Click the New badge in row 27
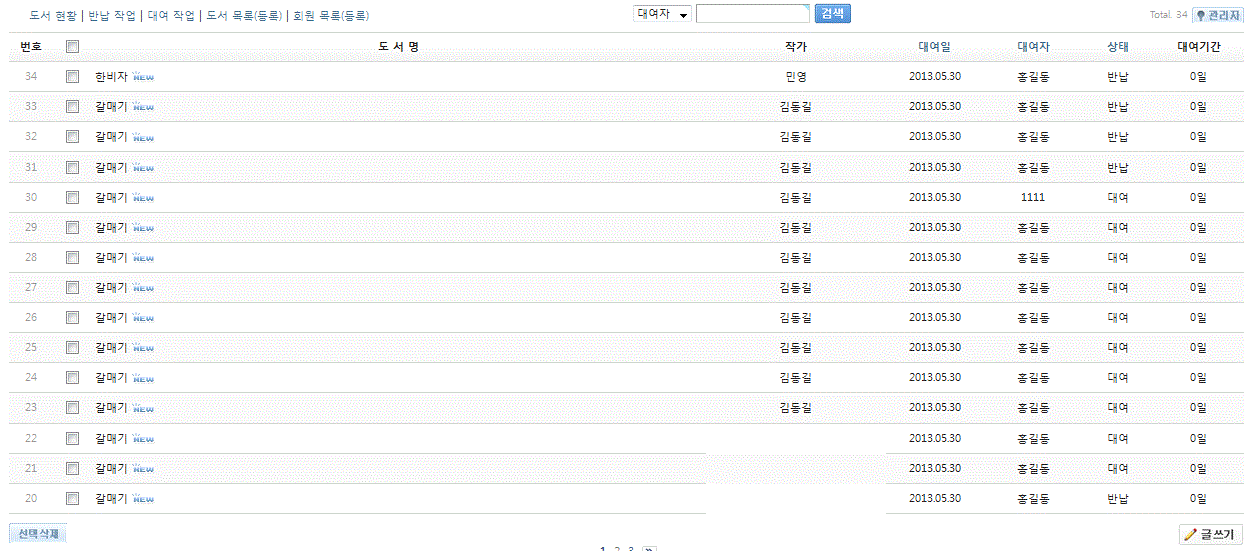Image resolution: width=1252 pixels, height=551 pixels. coord(143,288)
